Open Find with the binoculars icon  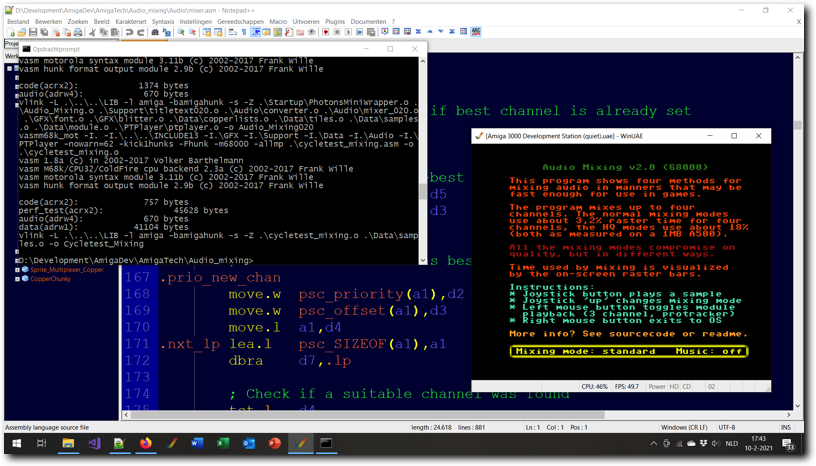(155, 32)
